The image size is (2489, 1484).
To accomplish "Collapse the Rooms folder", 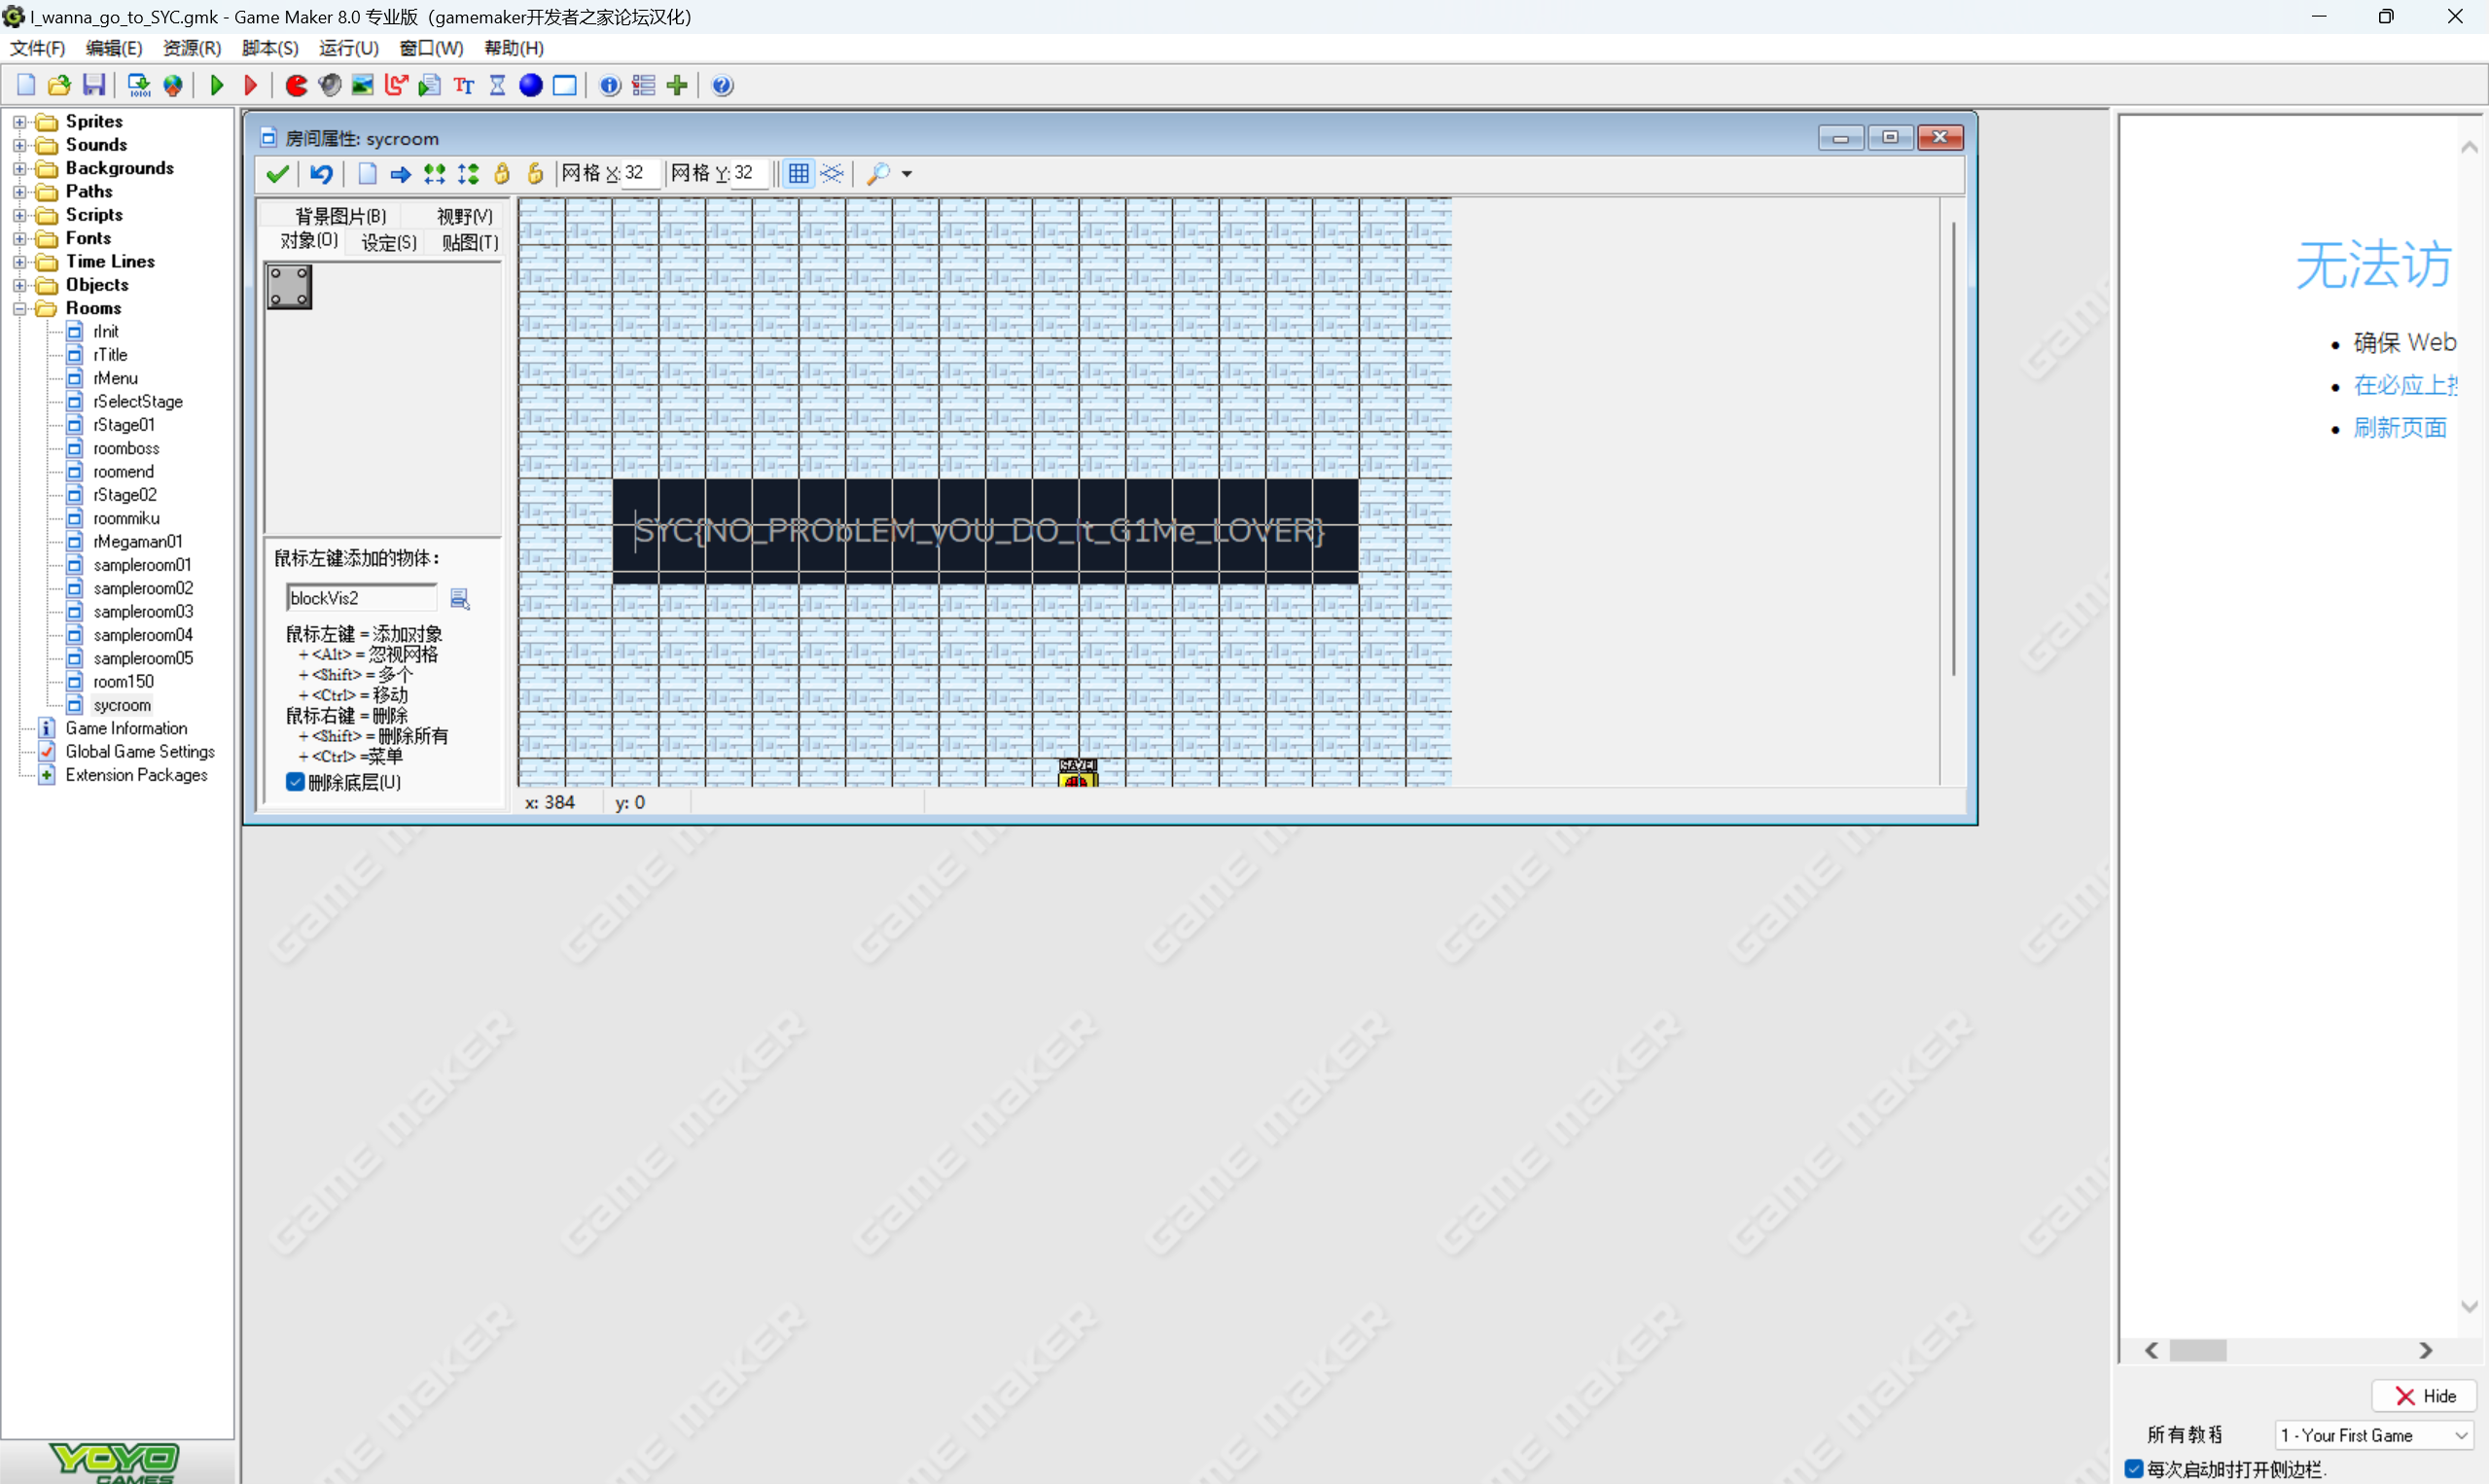I will click(19, 309).
